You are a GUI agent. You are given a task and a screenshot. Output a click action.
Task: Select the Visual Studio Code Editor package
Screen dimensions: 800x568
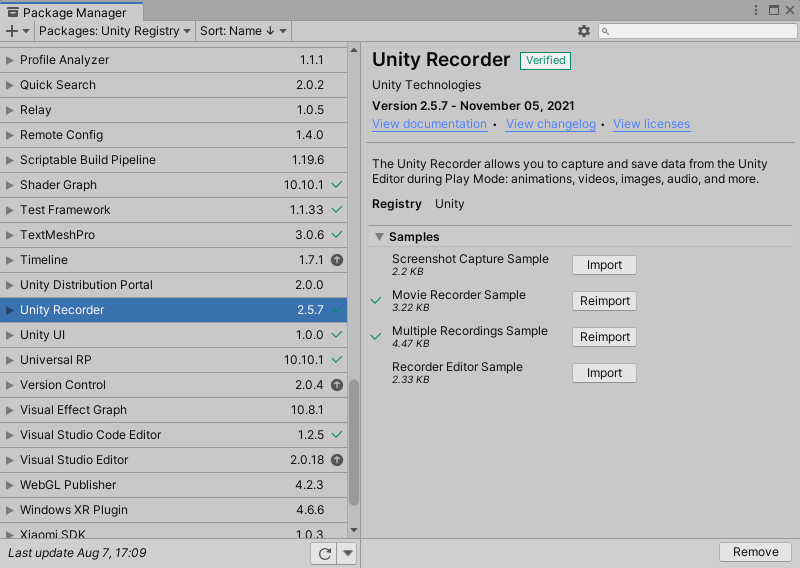click(173, 435)
